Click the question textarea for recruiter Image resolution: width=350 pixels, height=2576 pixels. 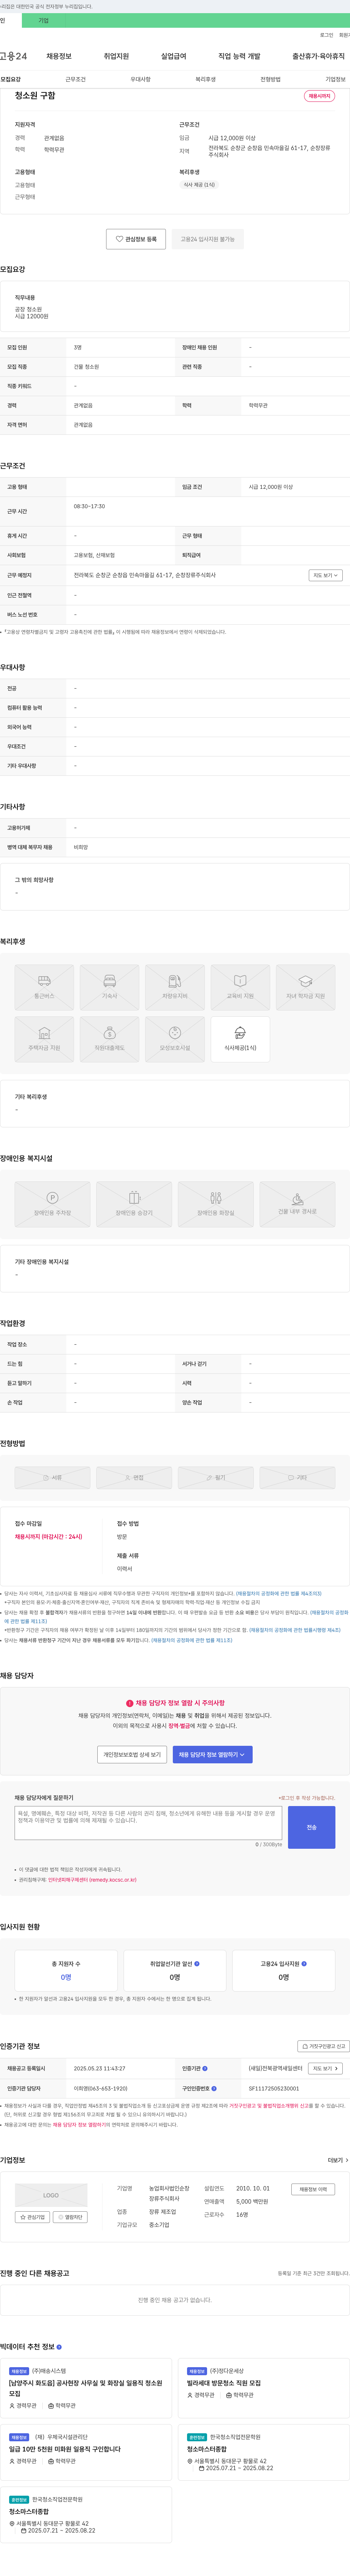click(148, 1822)
